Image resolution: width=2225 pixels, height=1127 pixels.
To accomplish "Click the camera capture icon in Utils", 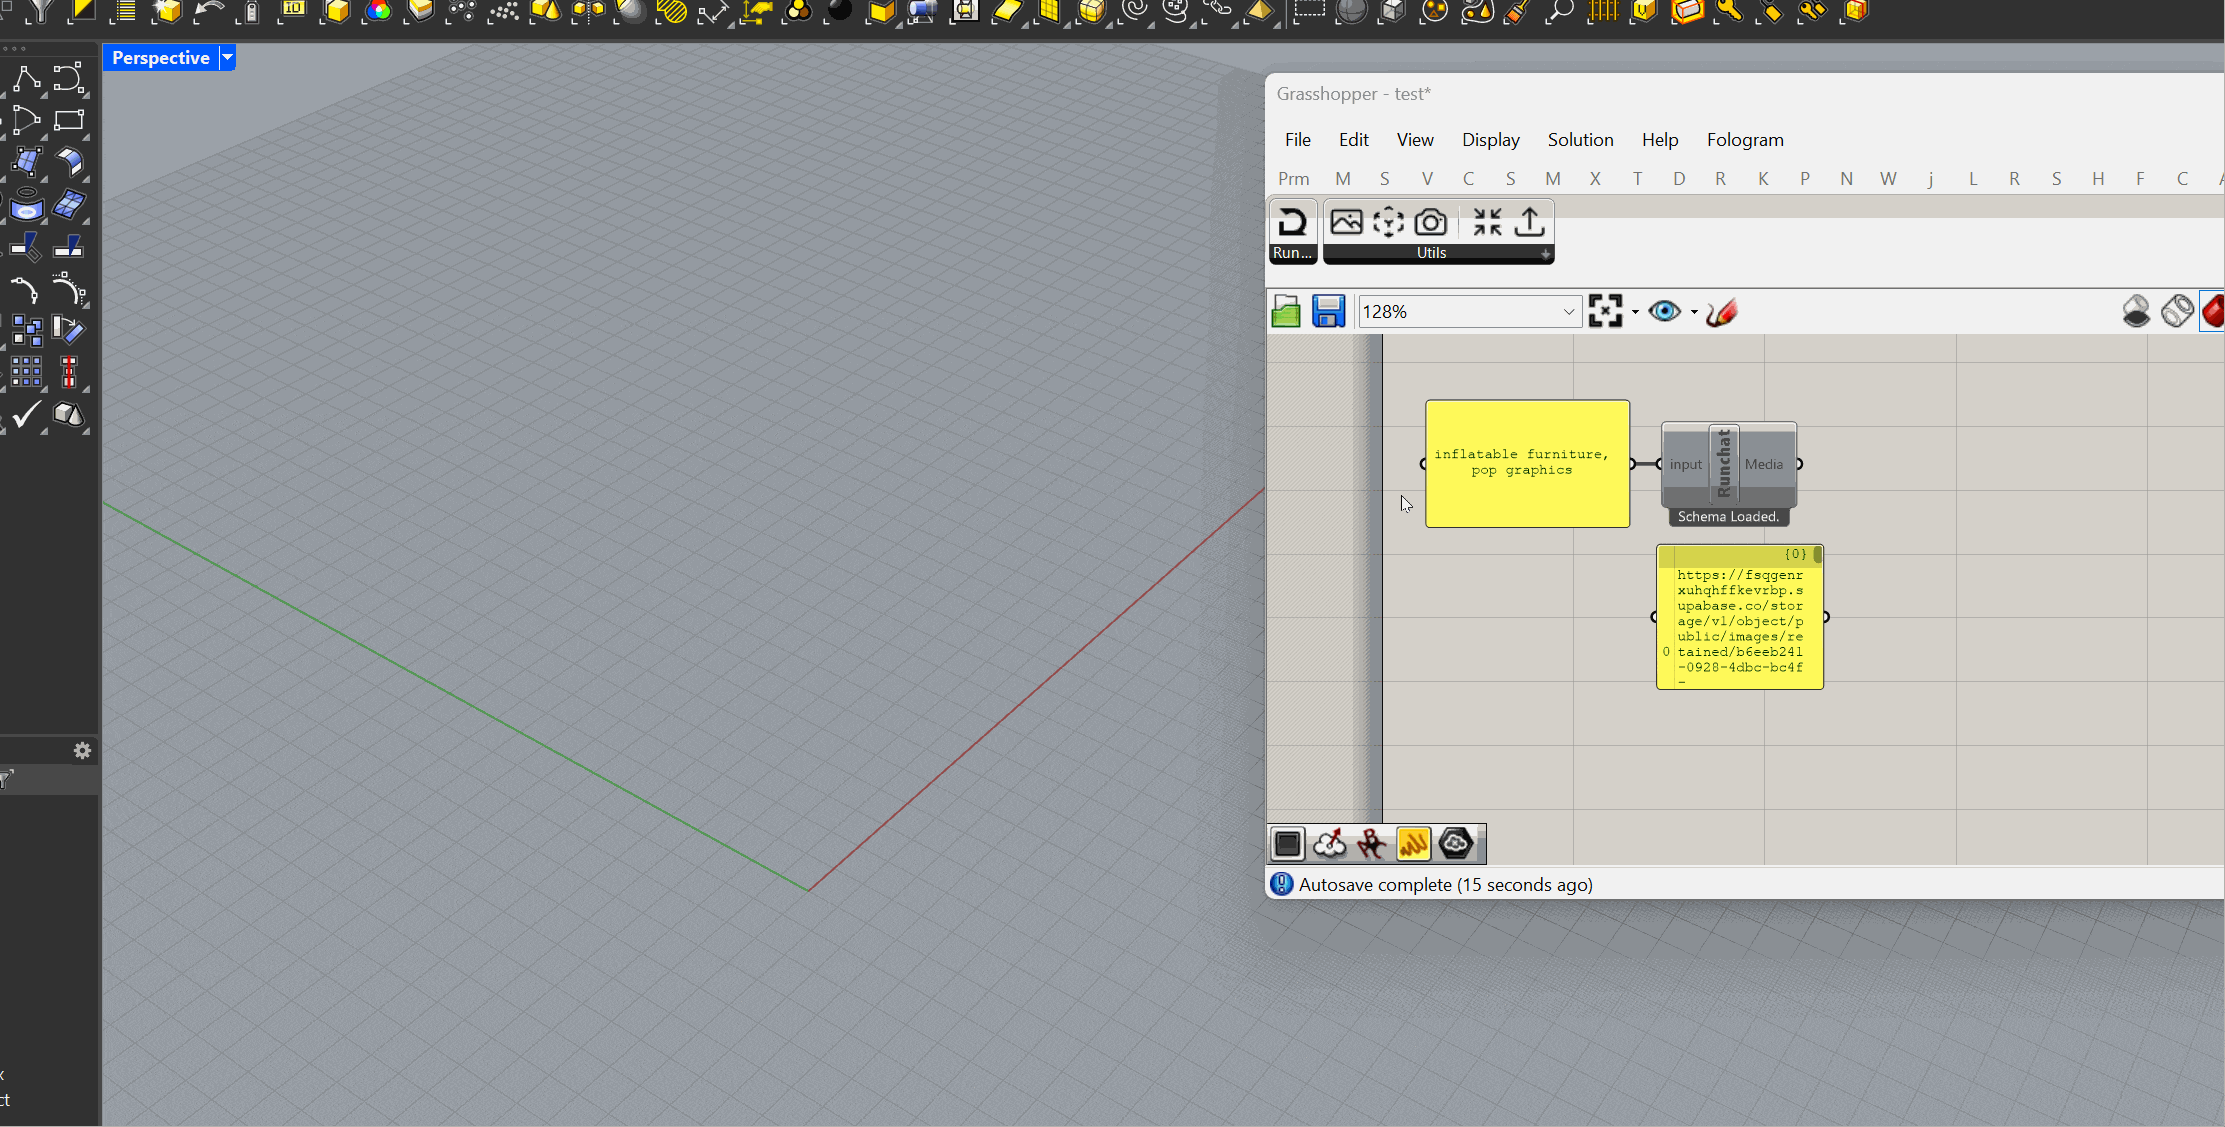I will pyautogui.click(x=1431, y=222).
